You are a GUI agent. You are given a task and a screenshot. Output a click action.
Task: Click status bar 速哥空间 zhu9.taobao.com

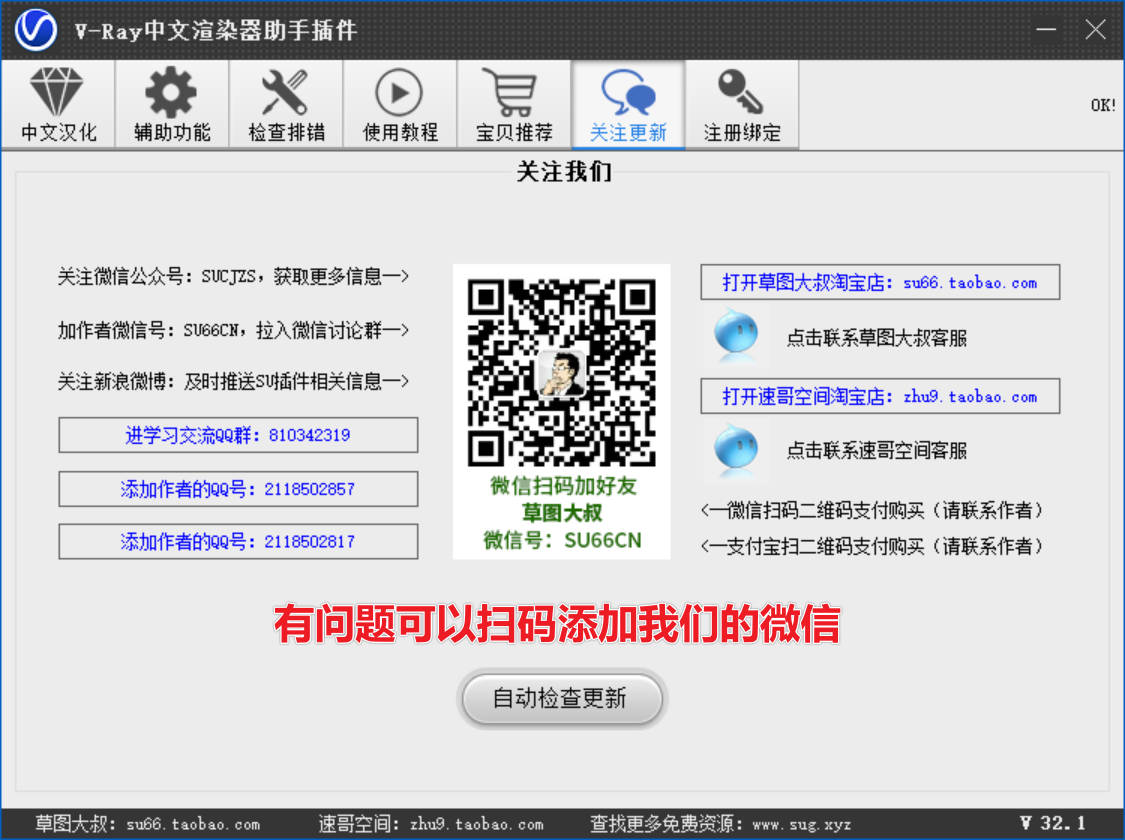[430, 824]
